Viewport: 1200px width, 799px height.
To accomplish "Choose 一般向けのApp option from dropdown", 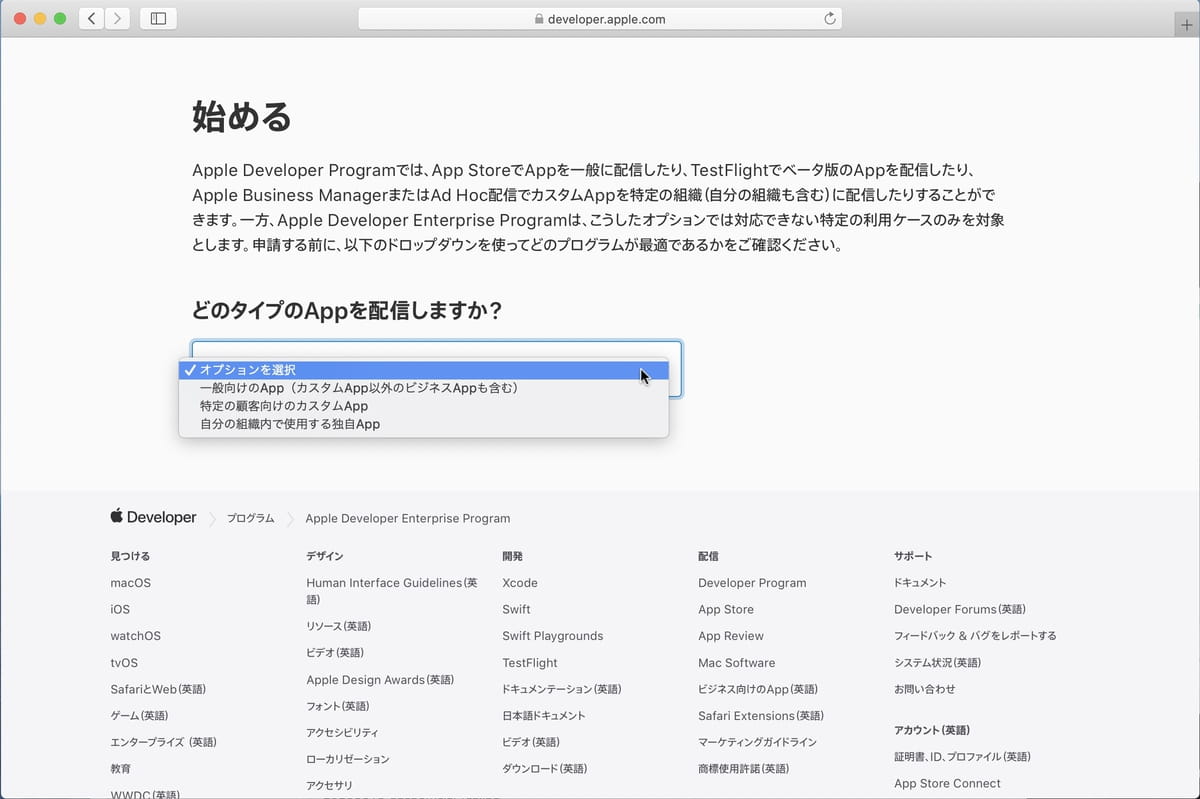I will 424,388.
